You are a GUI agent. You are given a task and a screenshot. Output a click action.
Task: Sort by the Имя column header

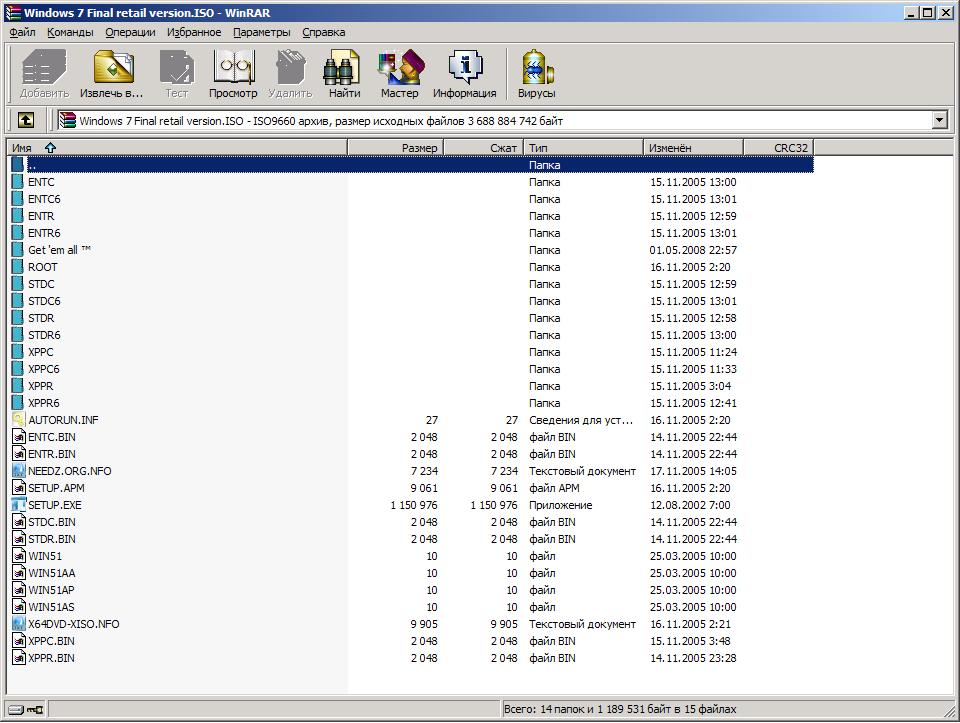click(177, 148)
